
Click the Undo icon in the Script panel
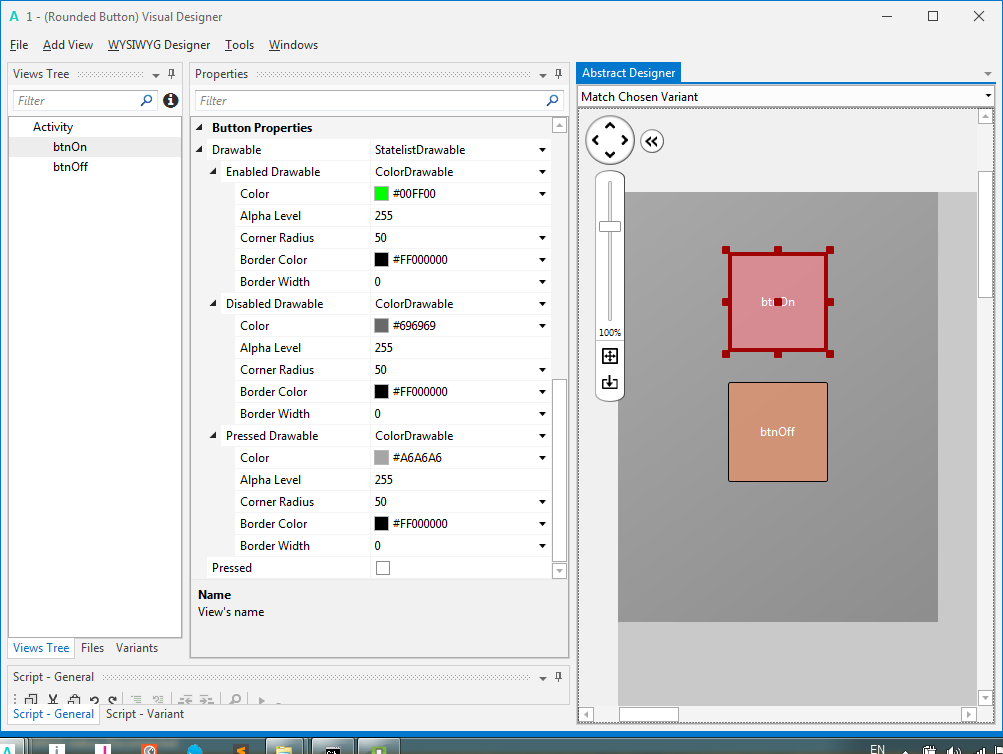(x=94, y=699)
